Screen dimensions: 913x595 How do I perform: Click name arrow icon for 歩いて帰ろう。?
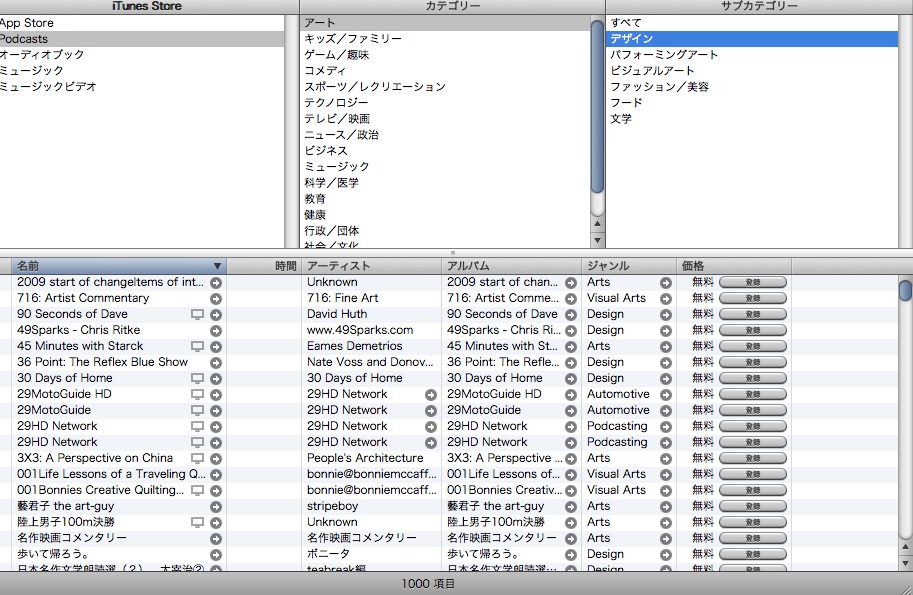click(216, 555)
